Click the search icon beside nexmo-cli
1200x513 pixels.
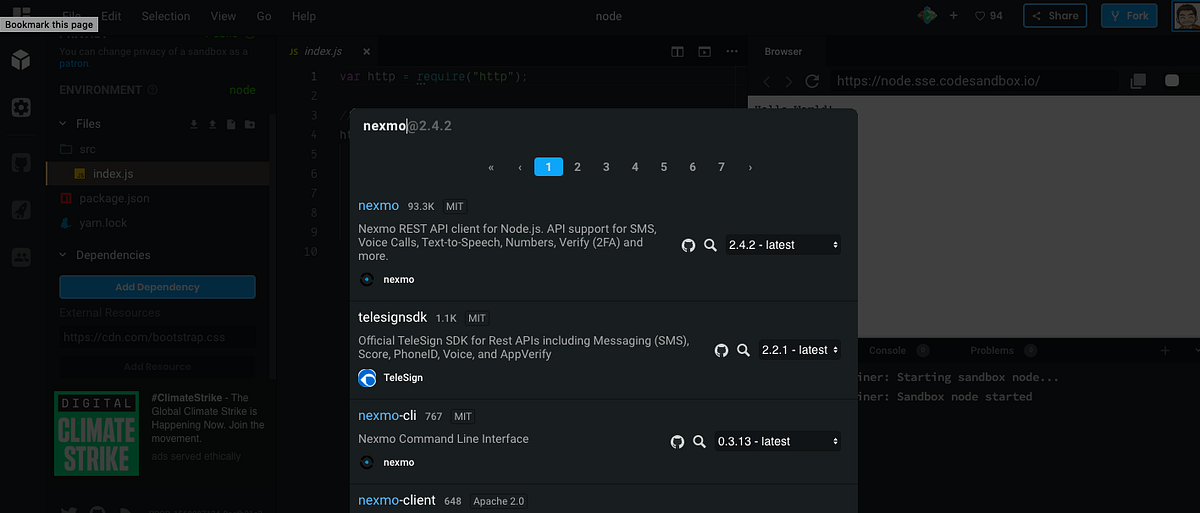click(x=700, y=441)
